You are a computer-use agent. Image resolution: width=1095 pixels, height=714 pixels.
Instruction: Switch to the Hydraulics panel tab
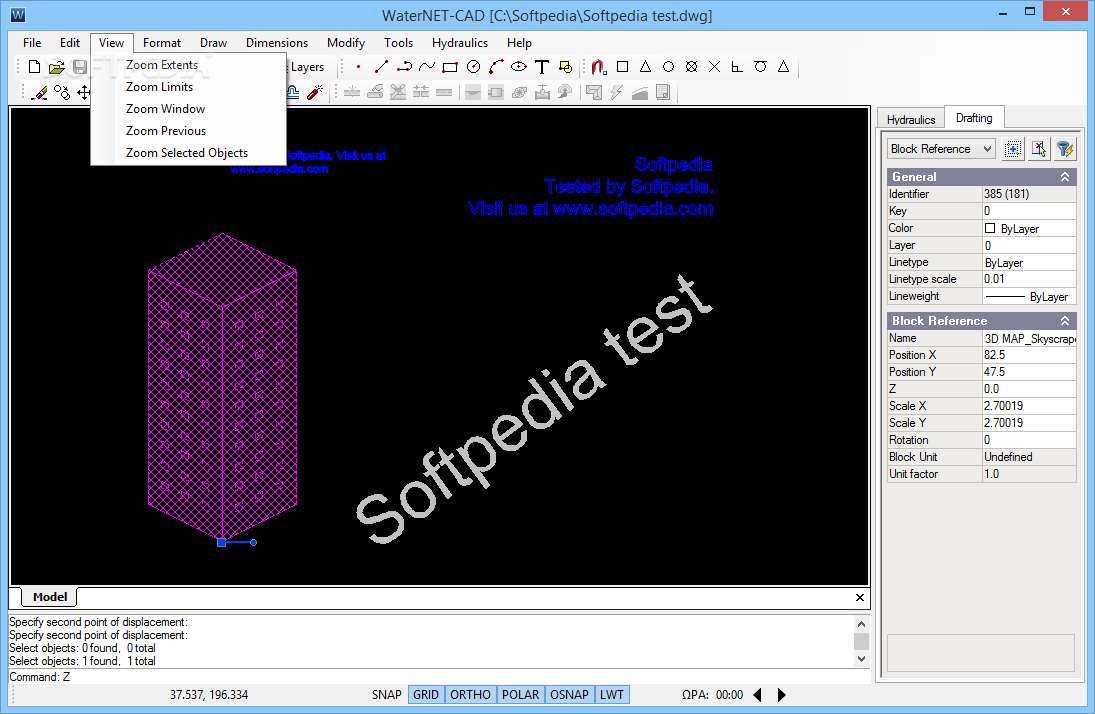click(911, 119)
